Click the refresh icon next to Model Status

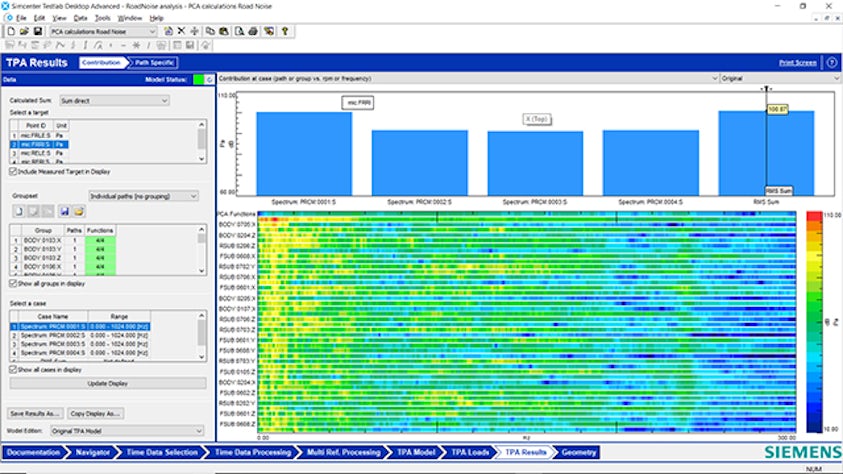point(210,80)
